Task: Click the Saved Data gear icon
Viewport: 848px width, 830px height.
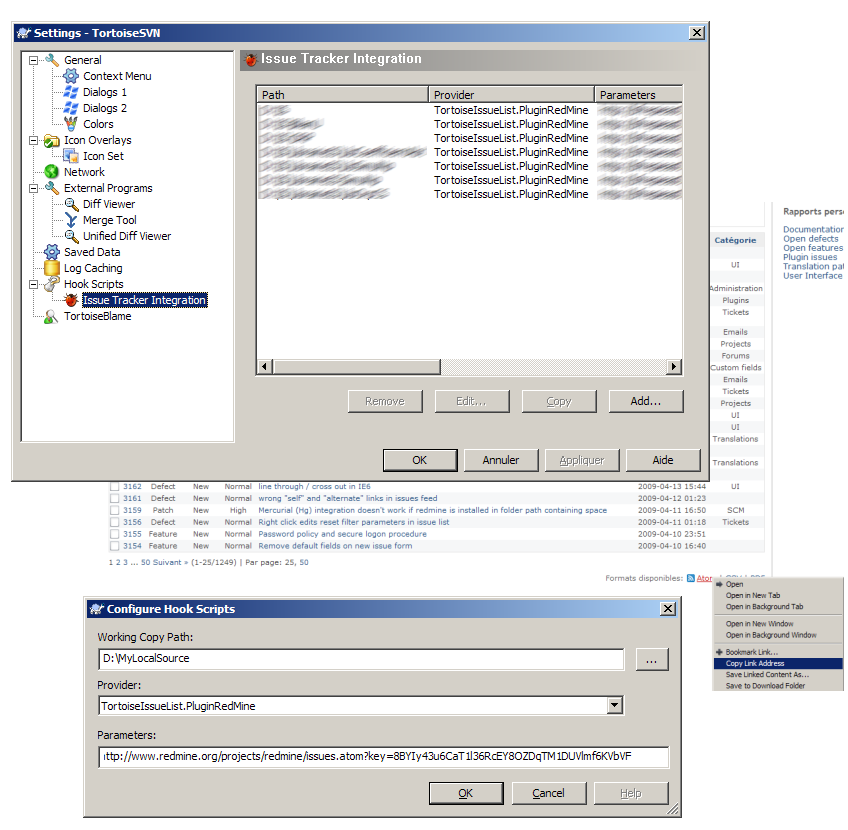Action: [52, 252]
